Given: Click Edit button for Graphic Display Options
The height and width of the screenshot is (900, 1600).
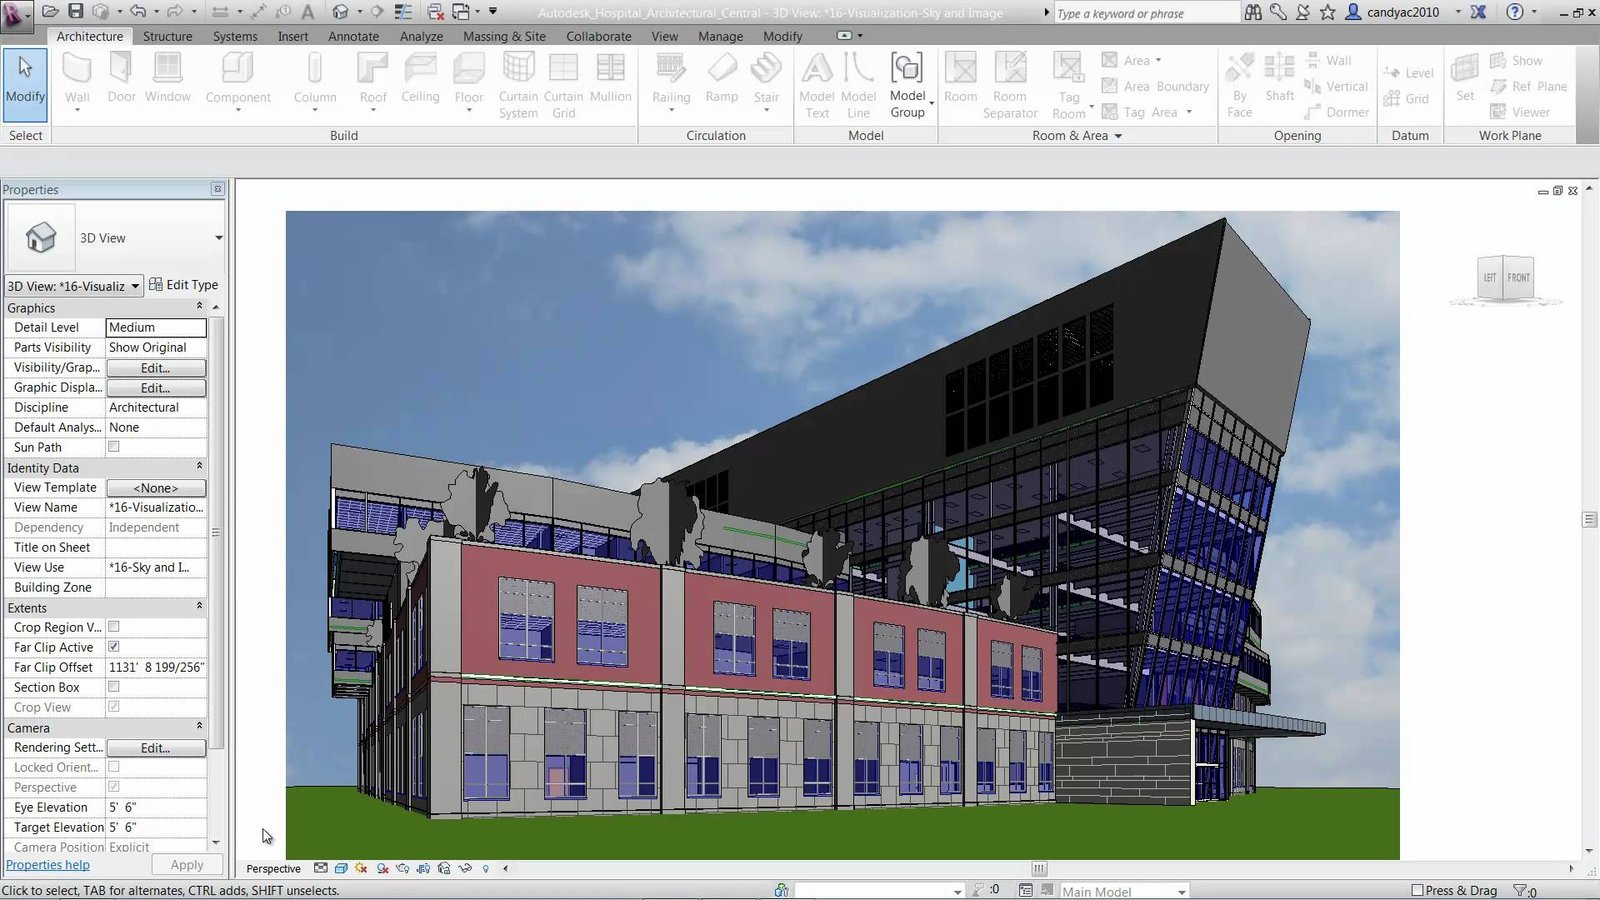Looking at the screenshot, I should pos(156,388).
